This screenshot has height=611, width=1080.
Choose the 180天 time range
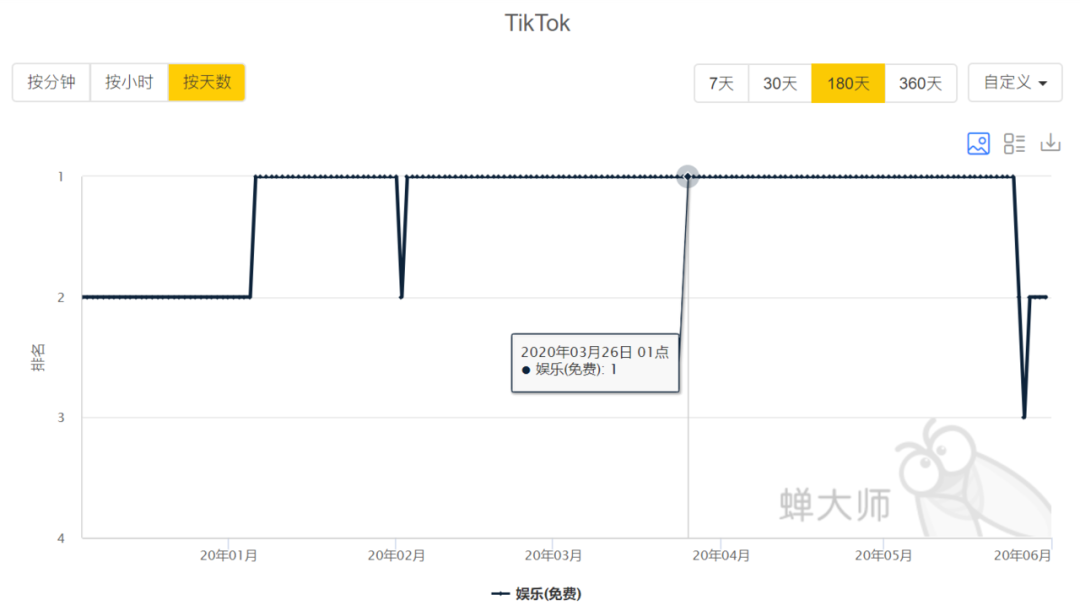[x=848, y=84]
